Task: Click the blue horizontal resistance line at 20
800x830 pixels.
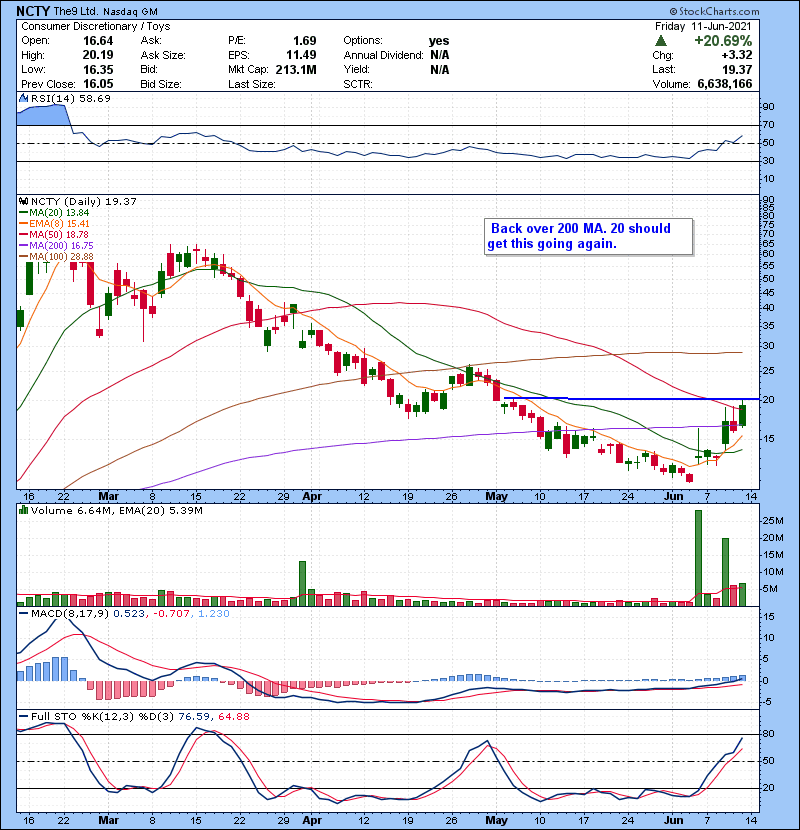Action: click(x=631, y=398)
